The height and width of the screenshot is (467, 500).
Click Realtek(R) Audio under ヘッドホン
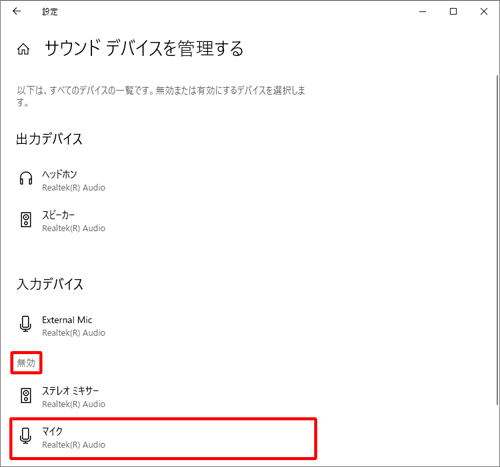point(74,188)
